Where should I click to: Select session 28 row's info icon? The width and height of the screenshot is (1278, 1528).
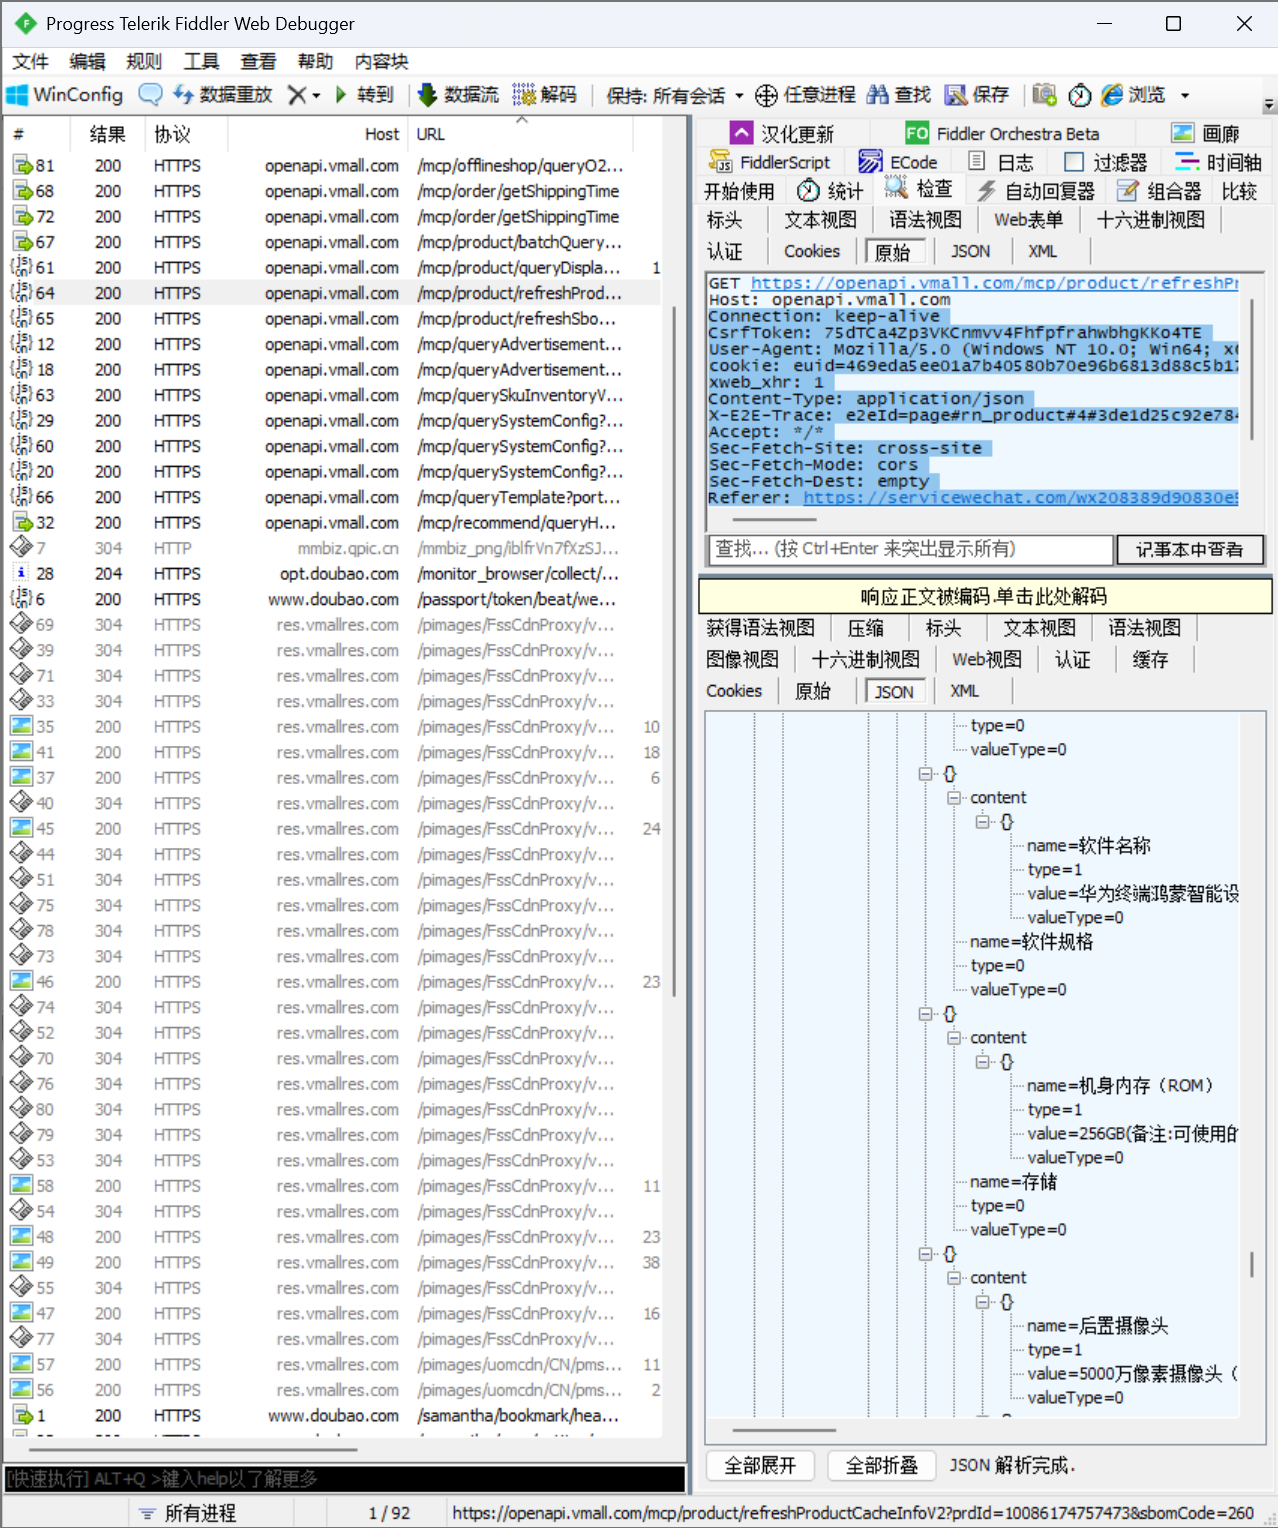pos(21,573)
